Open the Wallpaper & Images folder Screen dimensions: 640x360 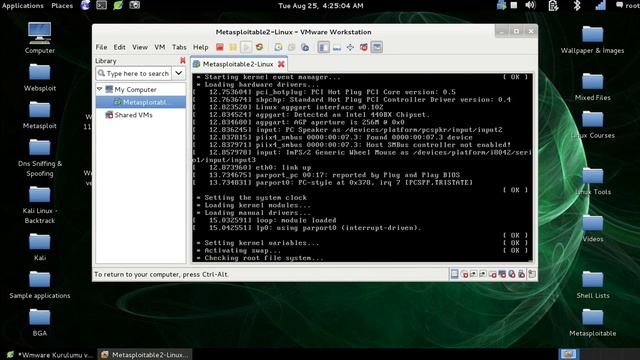point(592,40)
